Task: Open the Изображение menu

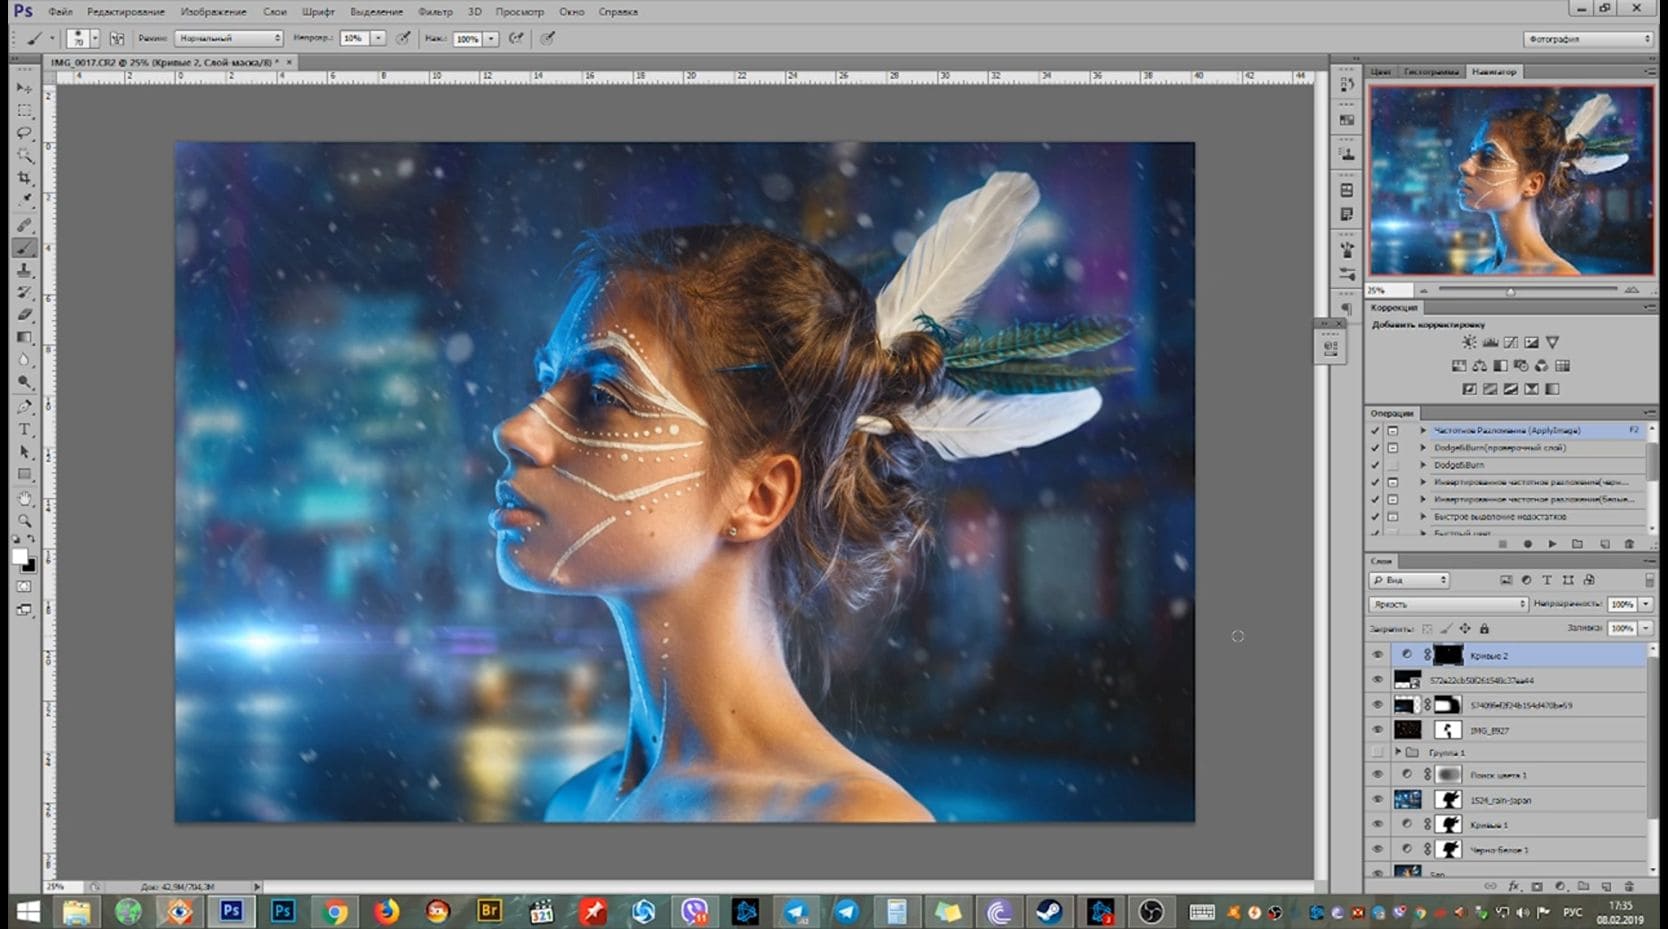Action: tap(213, 12)
